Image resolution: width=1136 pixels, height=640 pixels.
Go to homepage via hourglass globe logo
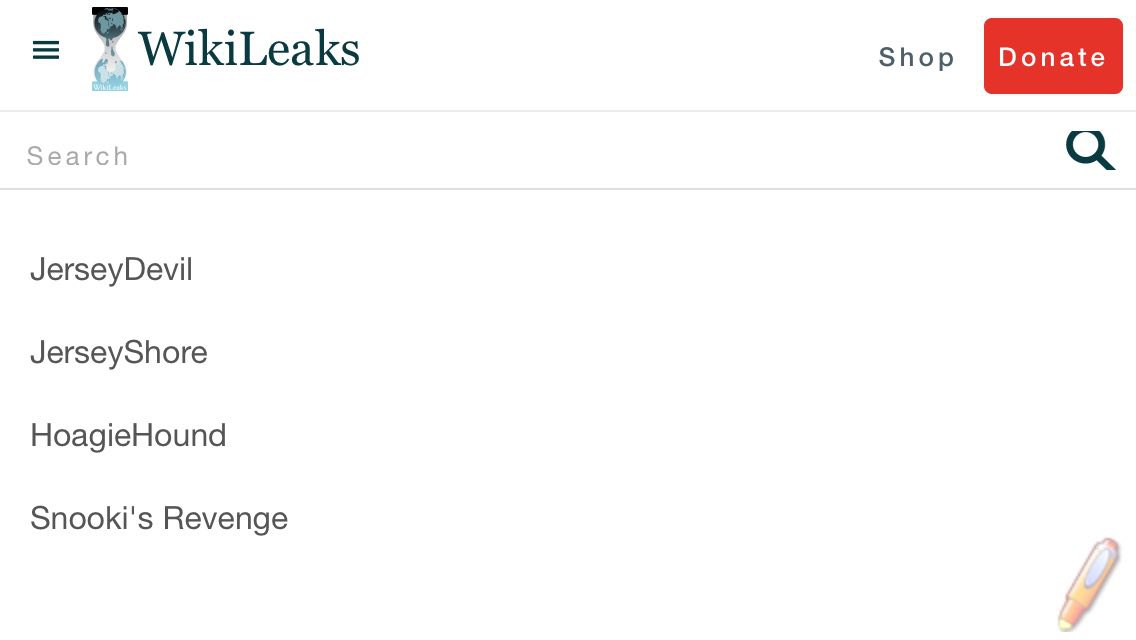(109, 49)
